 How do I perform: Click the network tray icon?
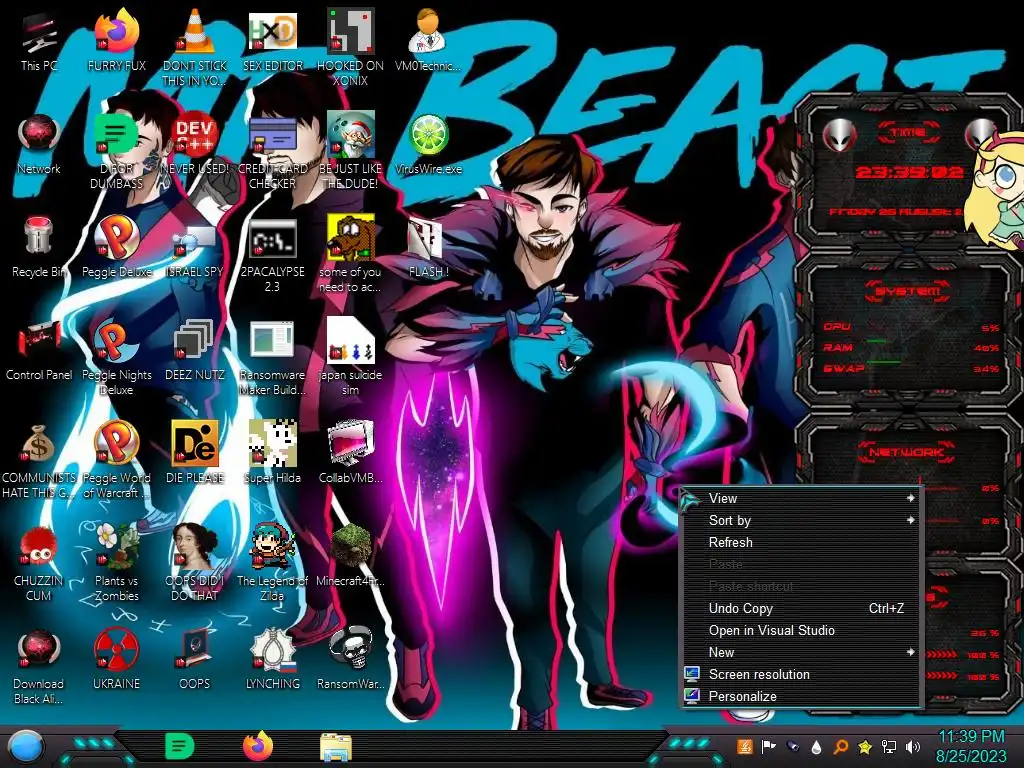click(x=889, y=746)
